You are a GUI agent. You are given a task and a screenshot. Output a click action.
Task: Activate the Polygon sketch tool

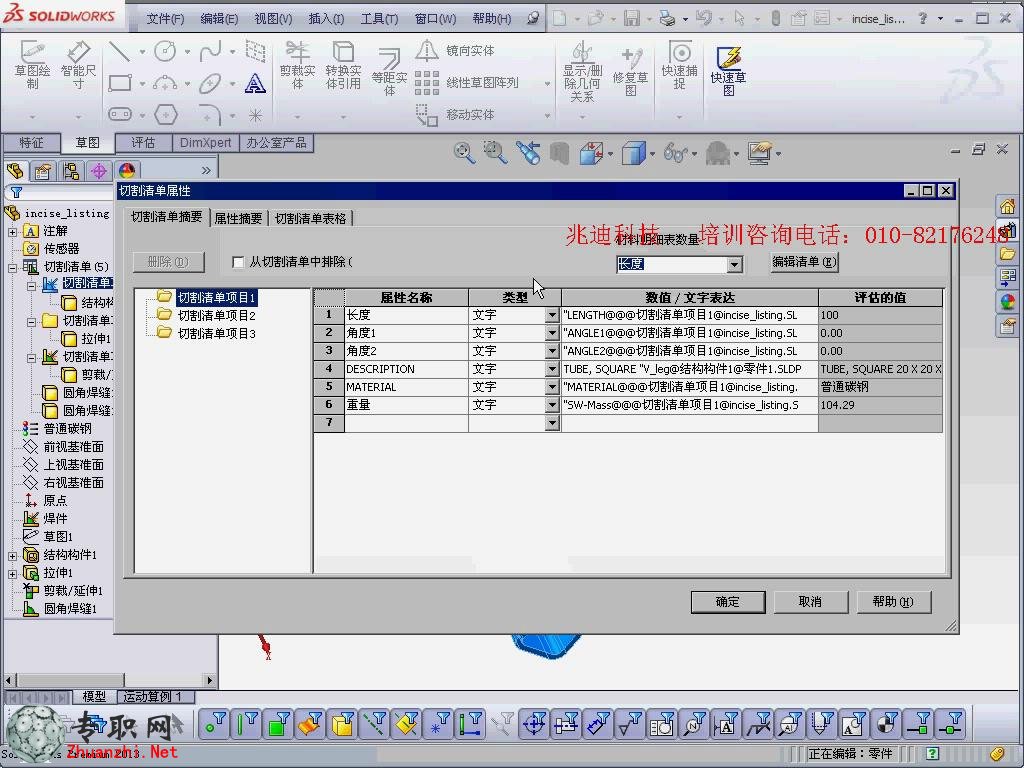(x=166, y=115)
